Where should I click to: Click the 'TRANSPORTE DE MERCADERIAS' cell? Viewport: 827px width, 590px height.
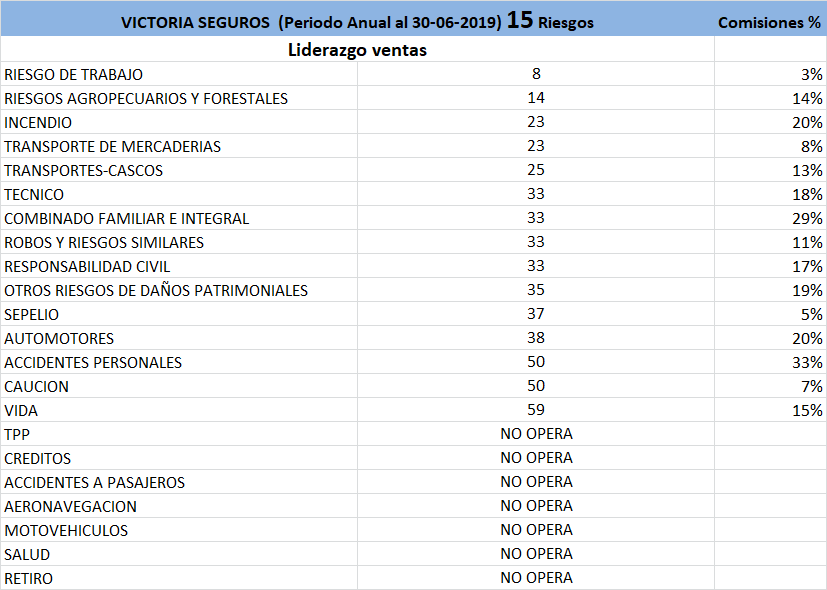pyautogui.click(x=179, y=146)
